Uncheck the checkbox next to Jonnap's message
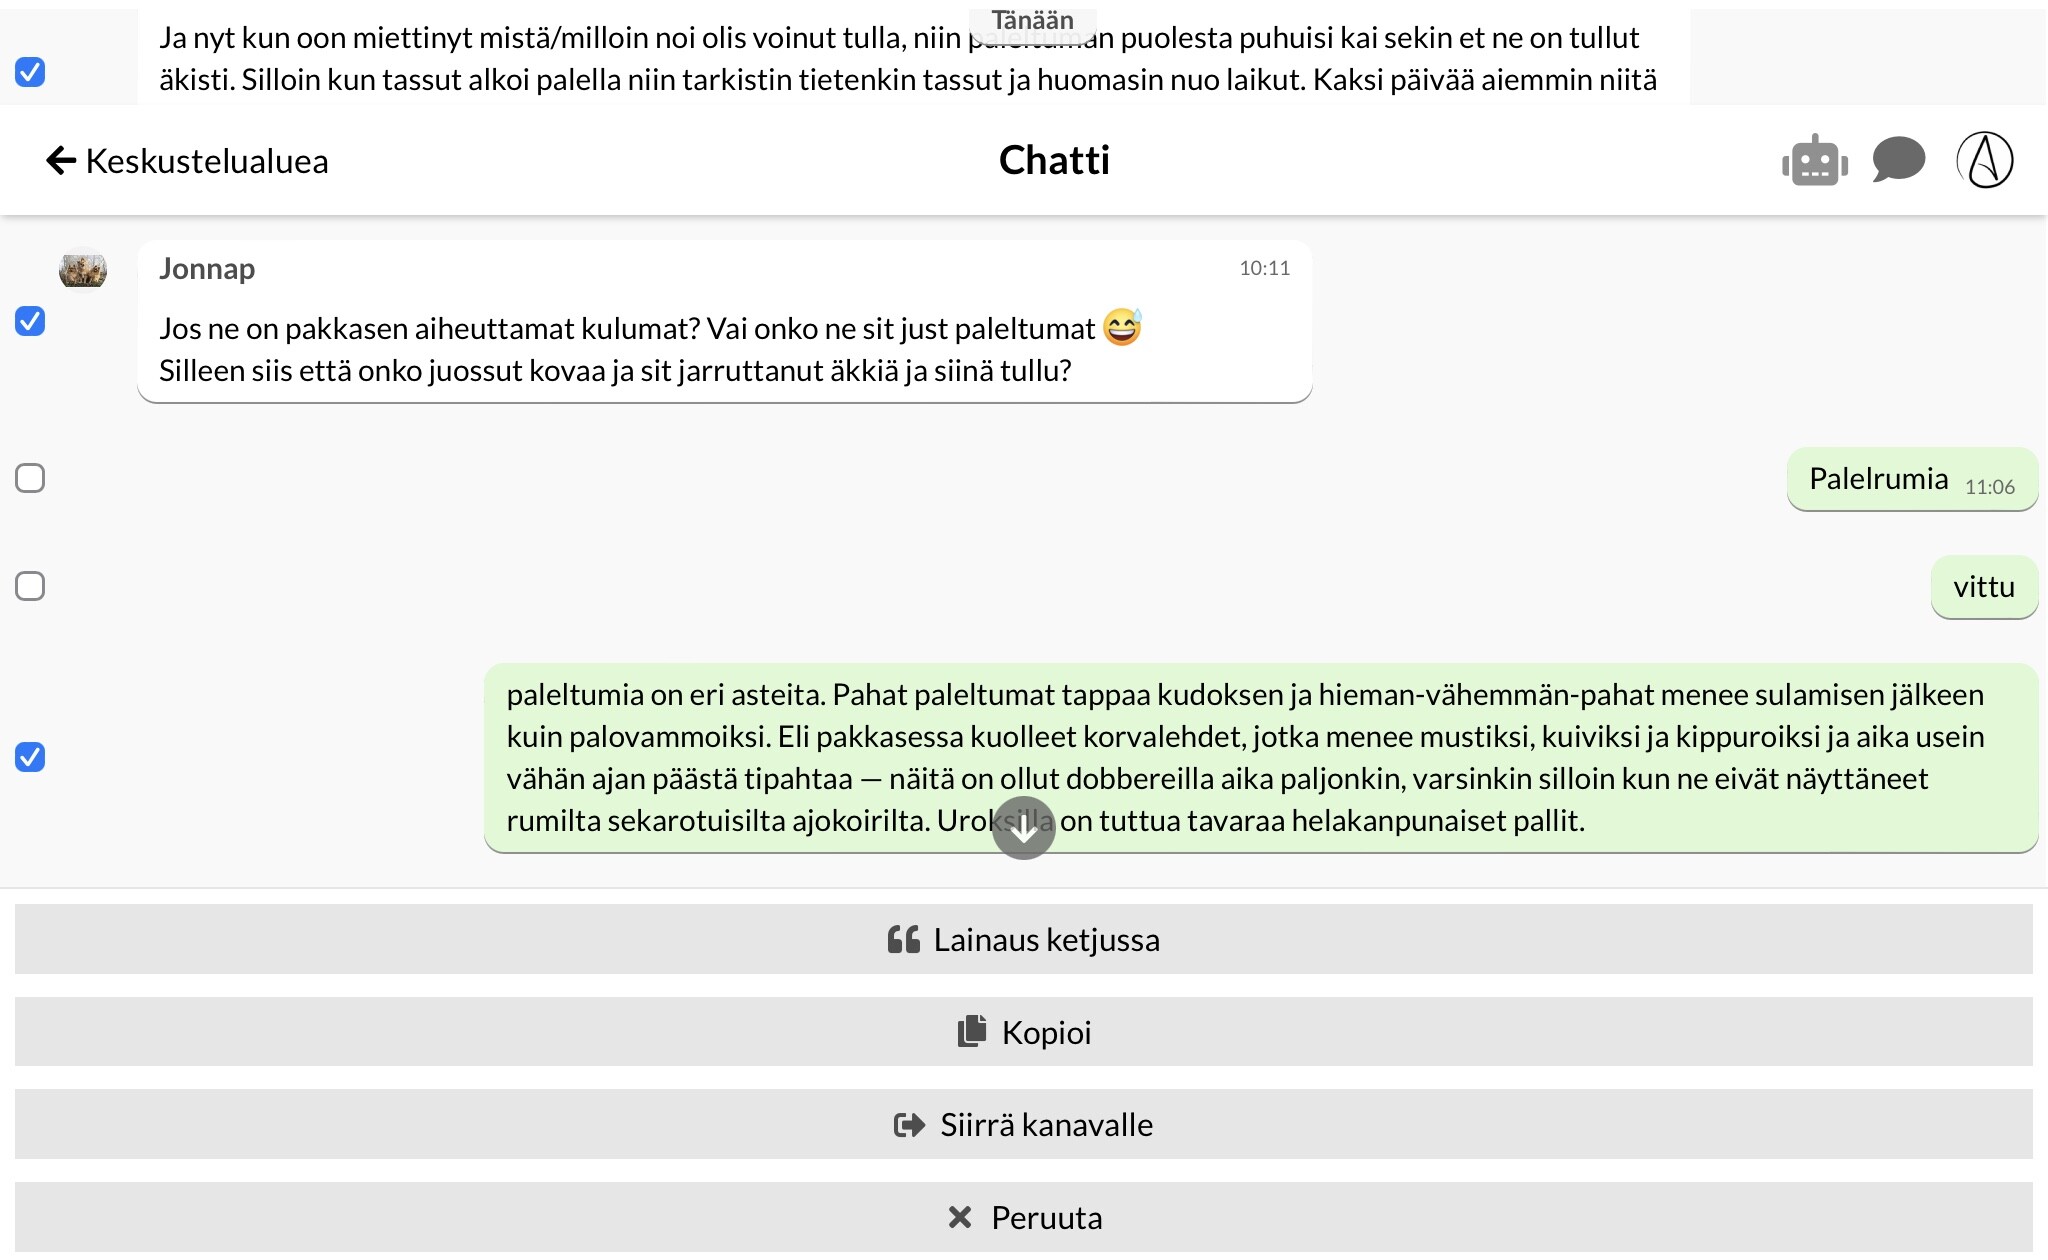Viewport: 2048px width, 1260px height. (30, 321)
